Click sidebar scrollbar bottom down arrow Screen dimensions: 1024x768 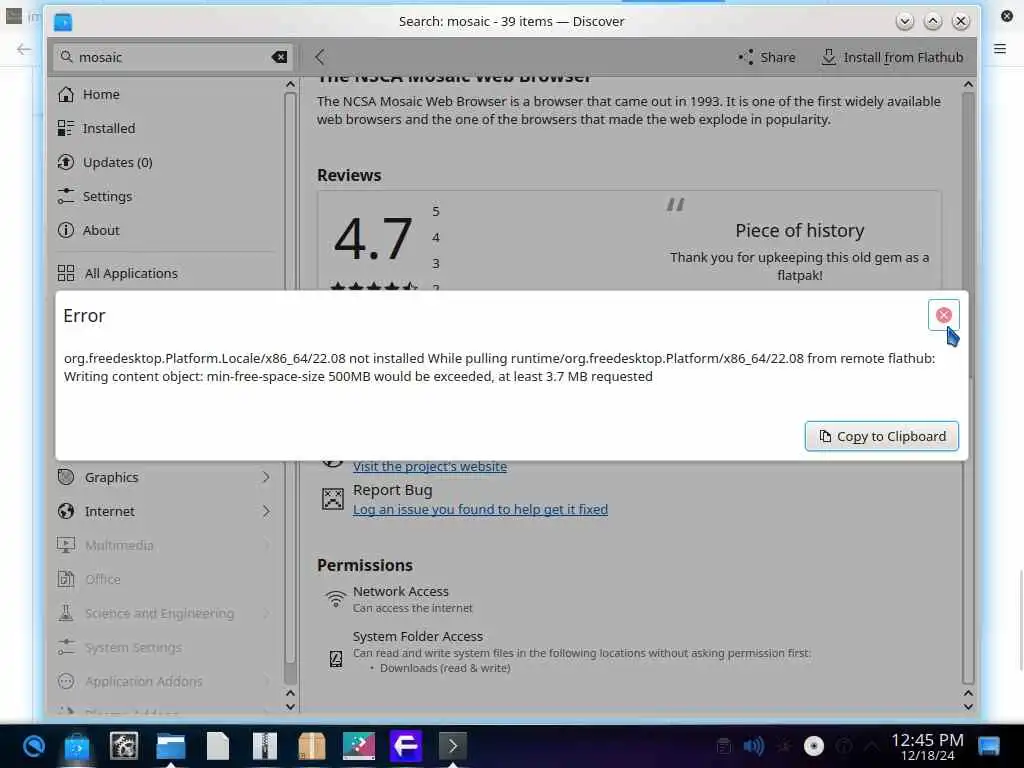(291, 707)
